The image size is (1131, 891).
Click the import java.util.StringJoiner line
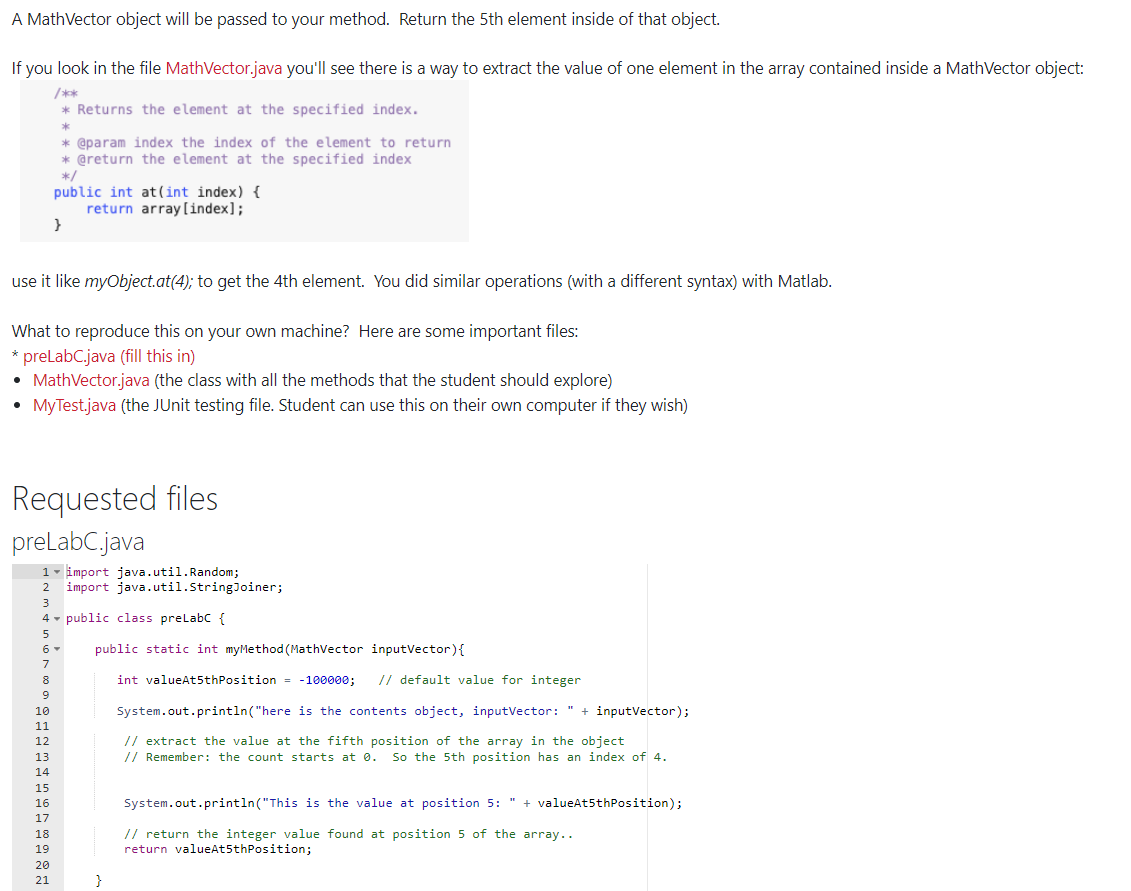(175, 586)
